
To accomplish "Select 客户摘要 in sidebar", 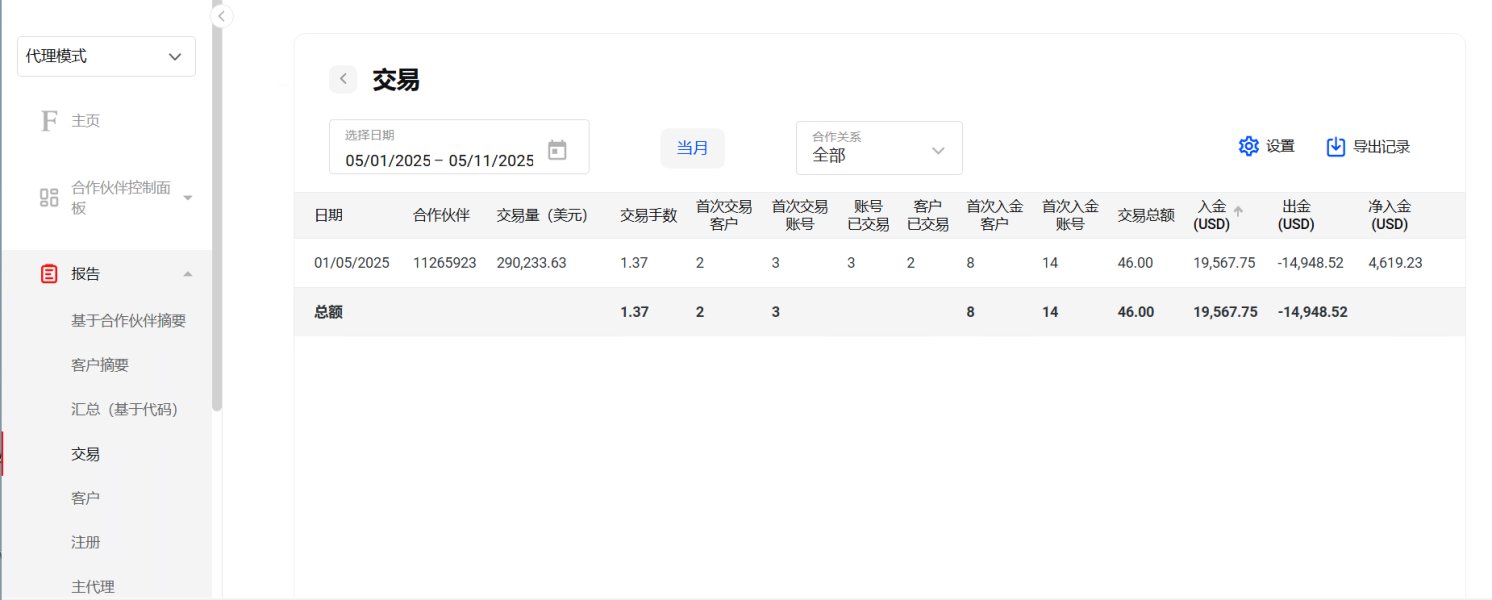I will click(100, 365).
